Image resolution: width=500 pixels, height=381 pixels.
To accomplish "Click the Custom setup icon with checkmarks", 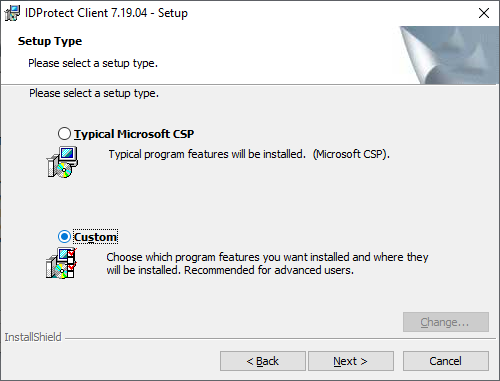I will coord(62,263).
